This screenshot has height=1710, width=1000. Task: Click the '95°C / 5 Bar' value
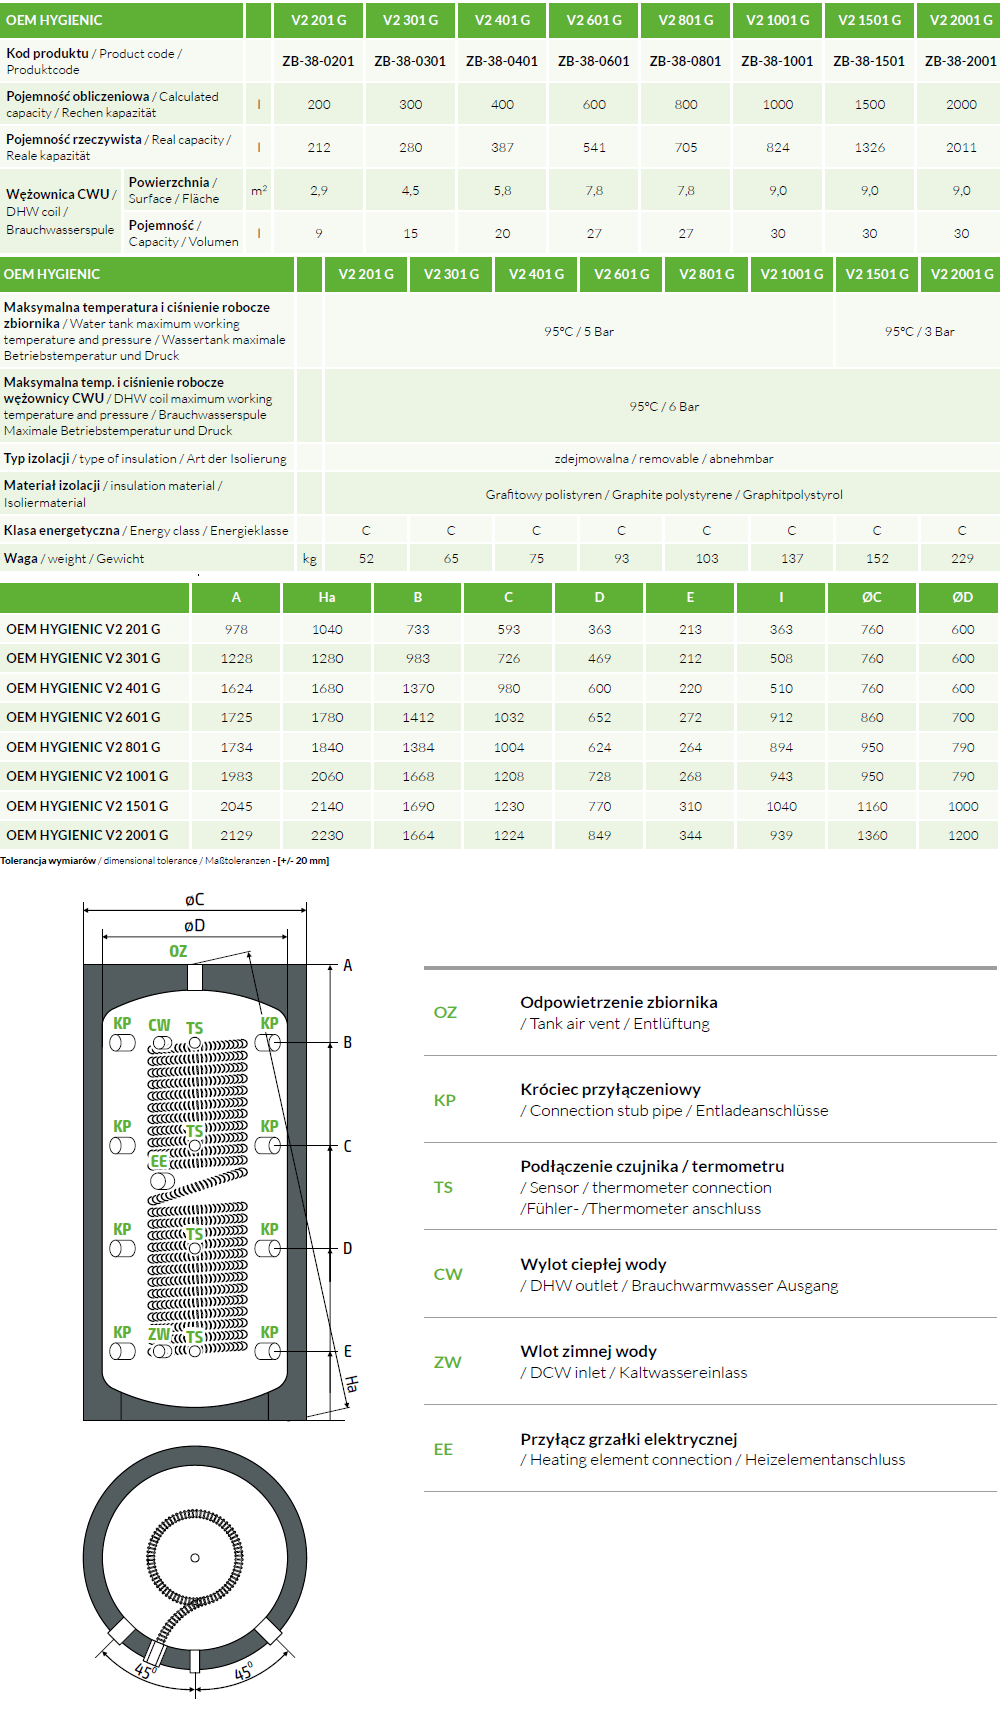[x=579, y=332]
